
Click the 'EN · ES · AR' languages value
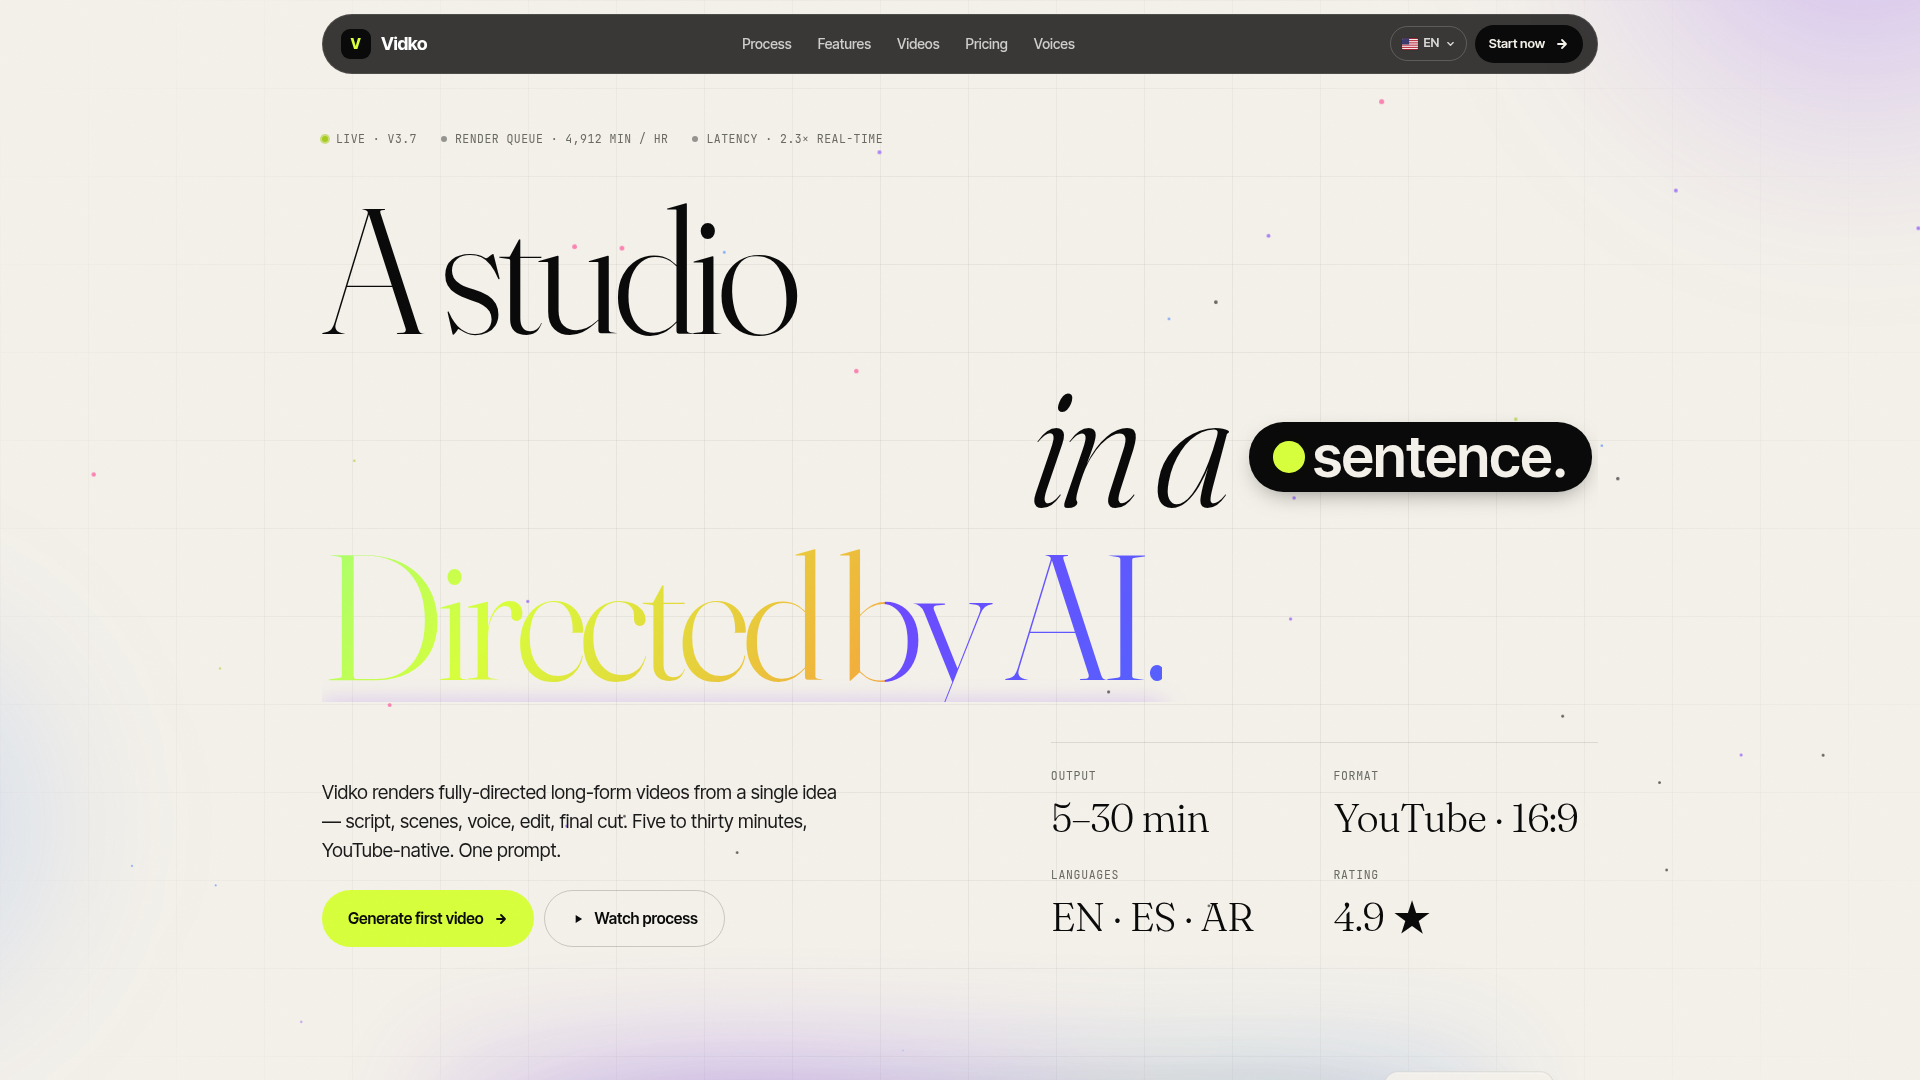click(1152, 918)
